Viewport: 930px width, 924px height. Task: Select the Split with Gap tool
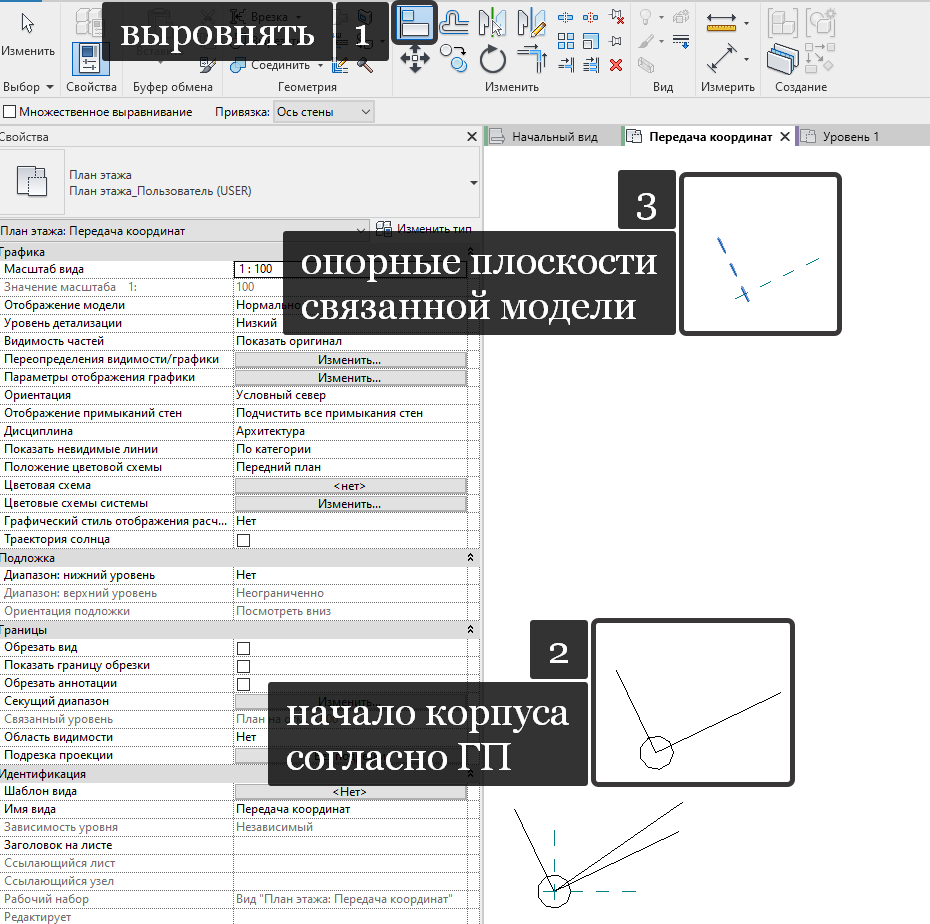(x=591, y=18)
